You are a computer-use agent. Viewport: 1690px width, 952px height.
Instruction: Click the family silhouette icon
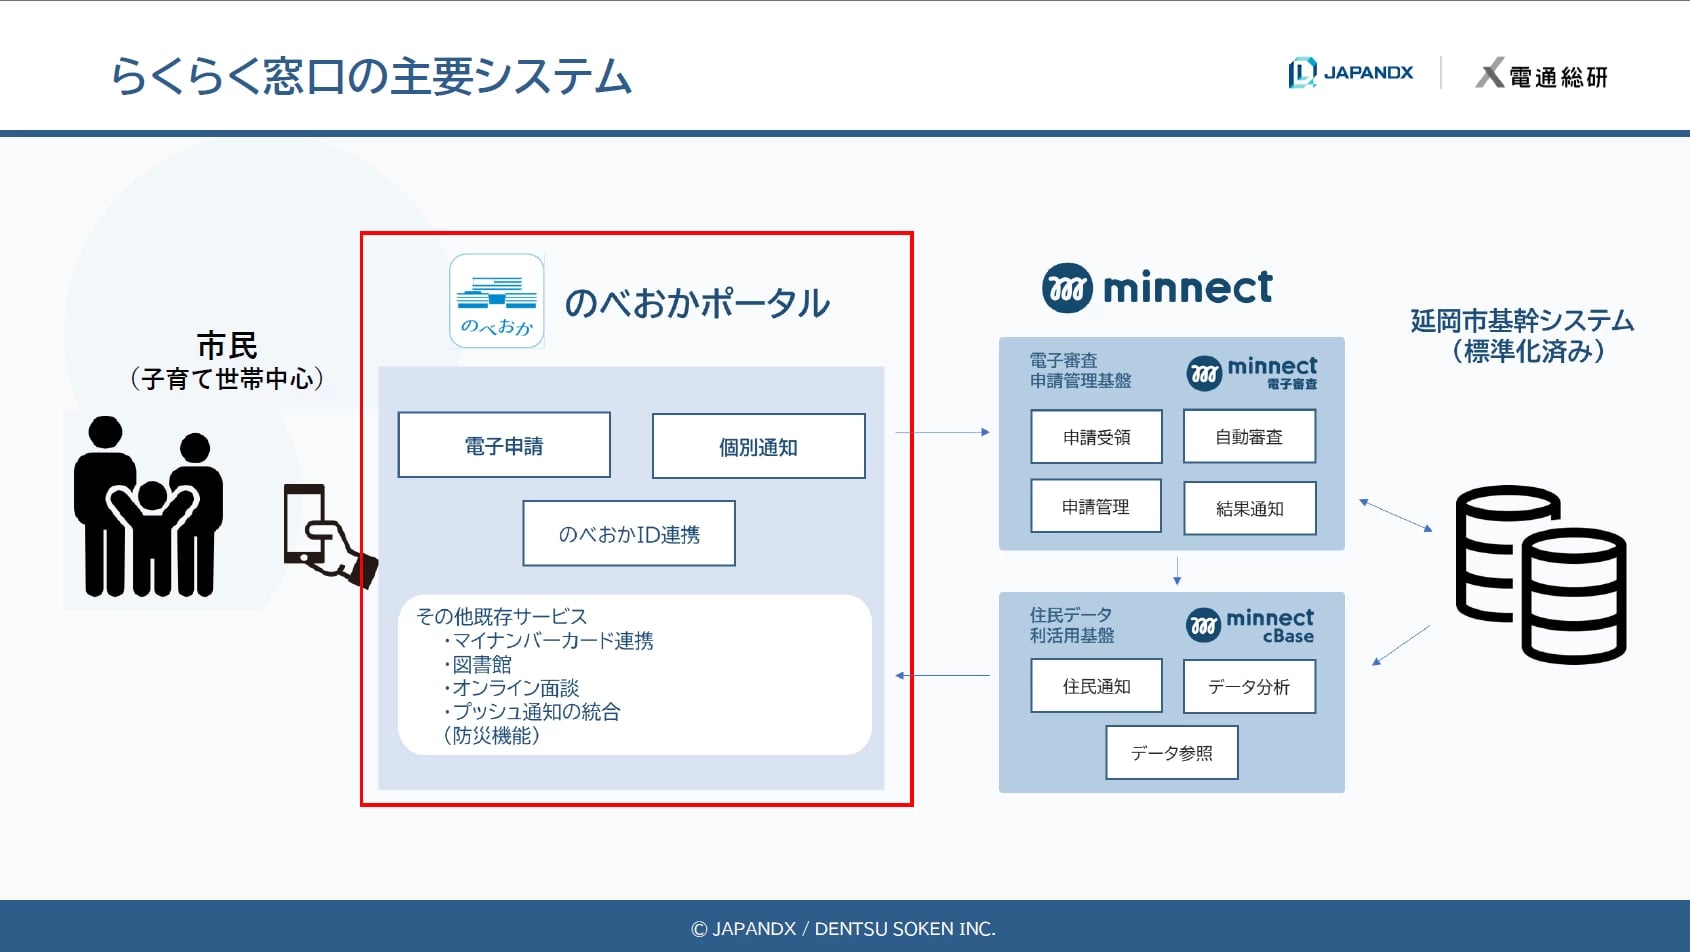click(148, 508)
